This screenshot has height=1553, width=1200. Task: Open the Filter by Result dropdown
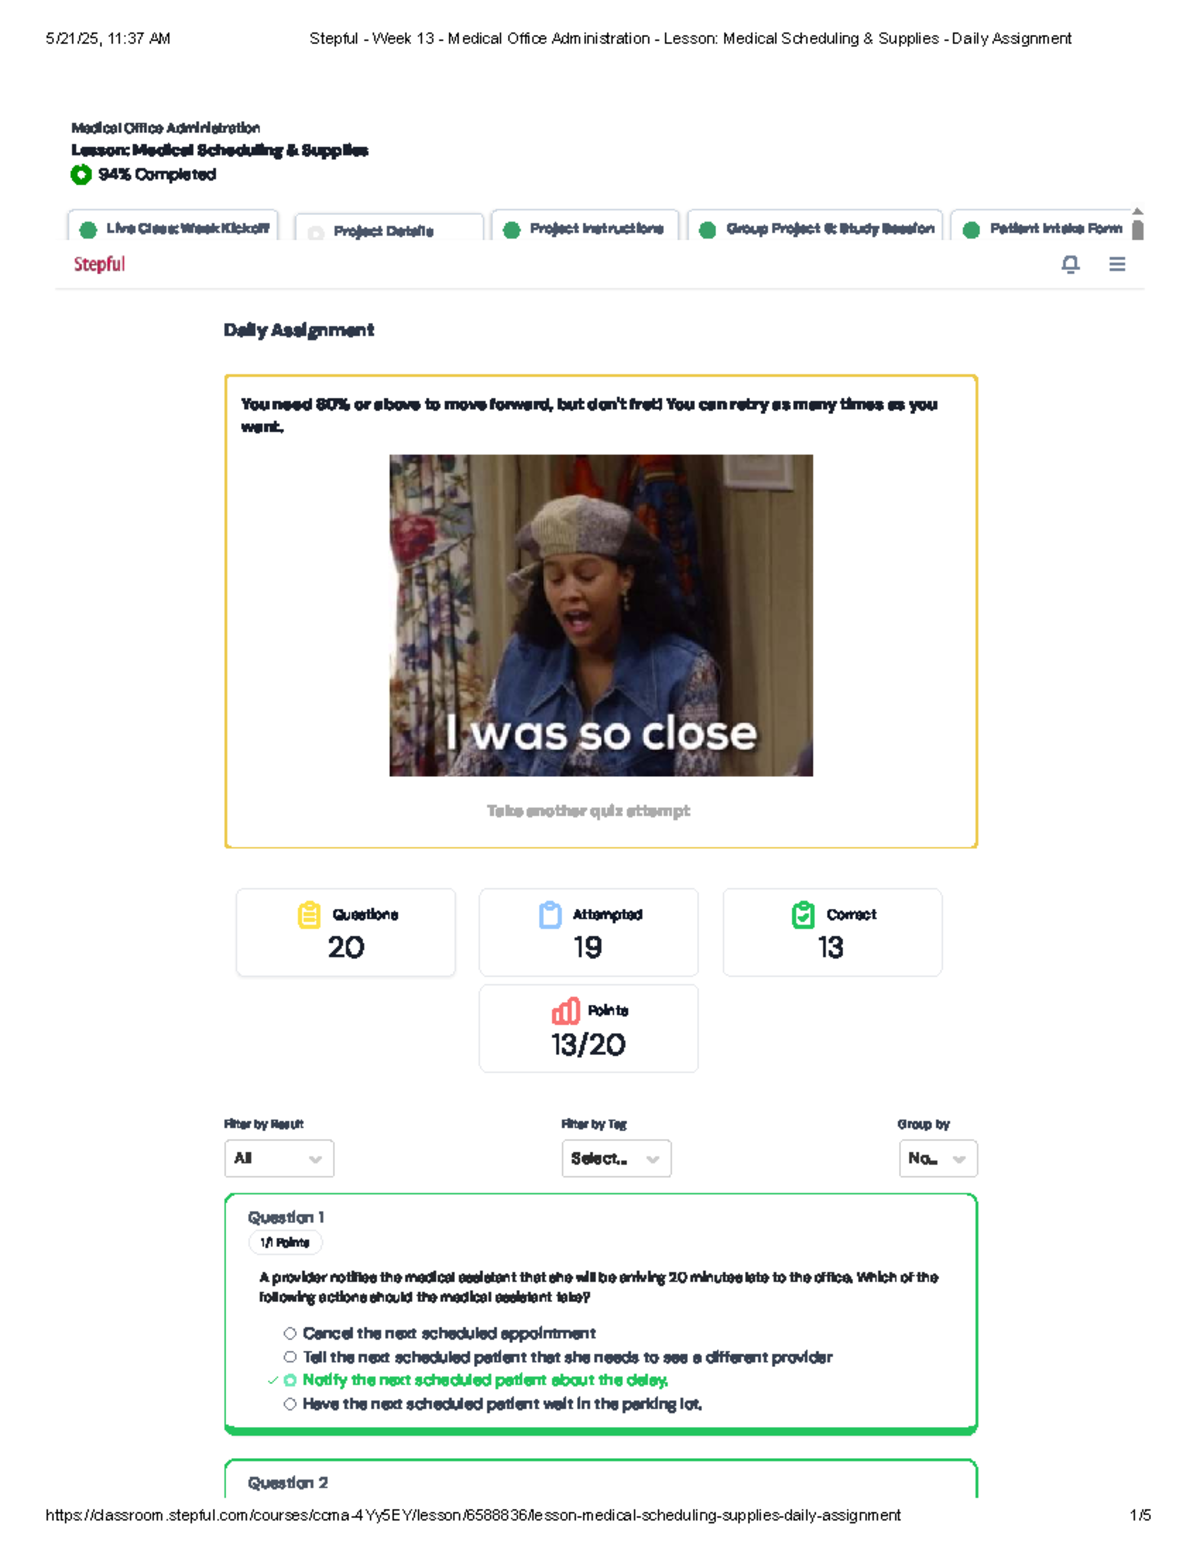tap(279, 1158)
